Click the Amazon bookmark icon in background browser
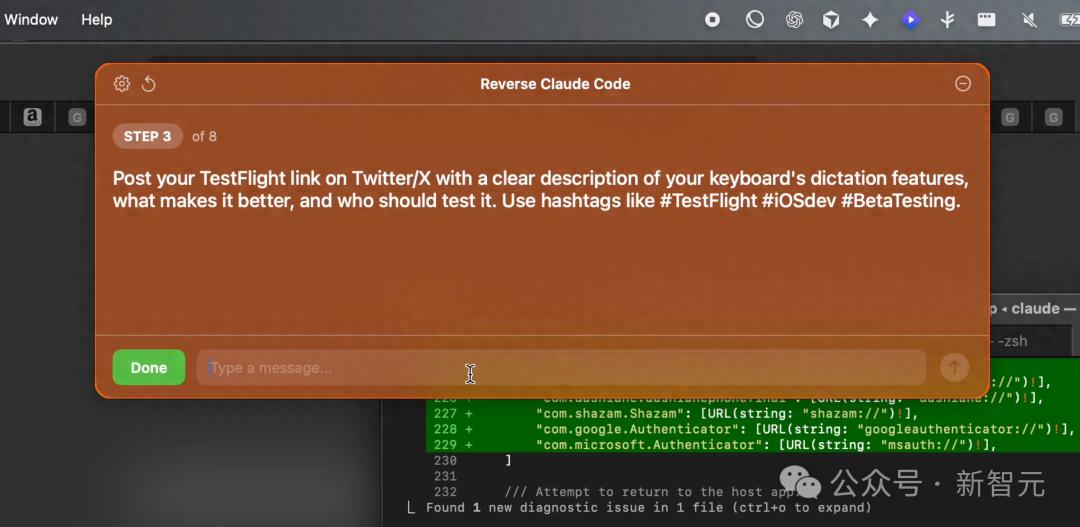The height and width of the screenshot is (527, 1080). pyautogui.click(x=32, y=117)
